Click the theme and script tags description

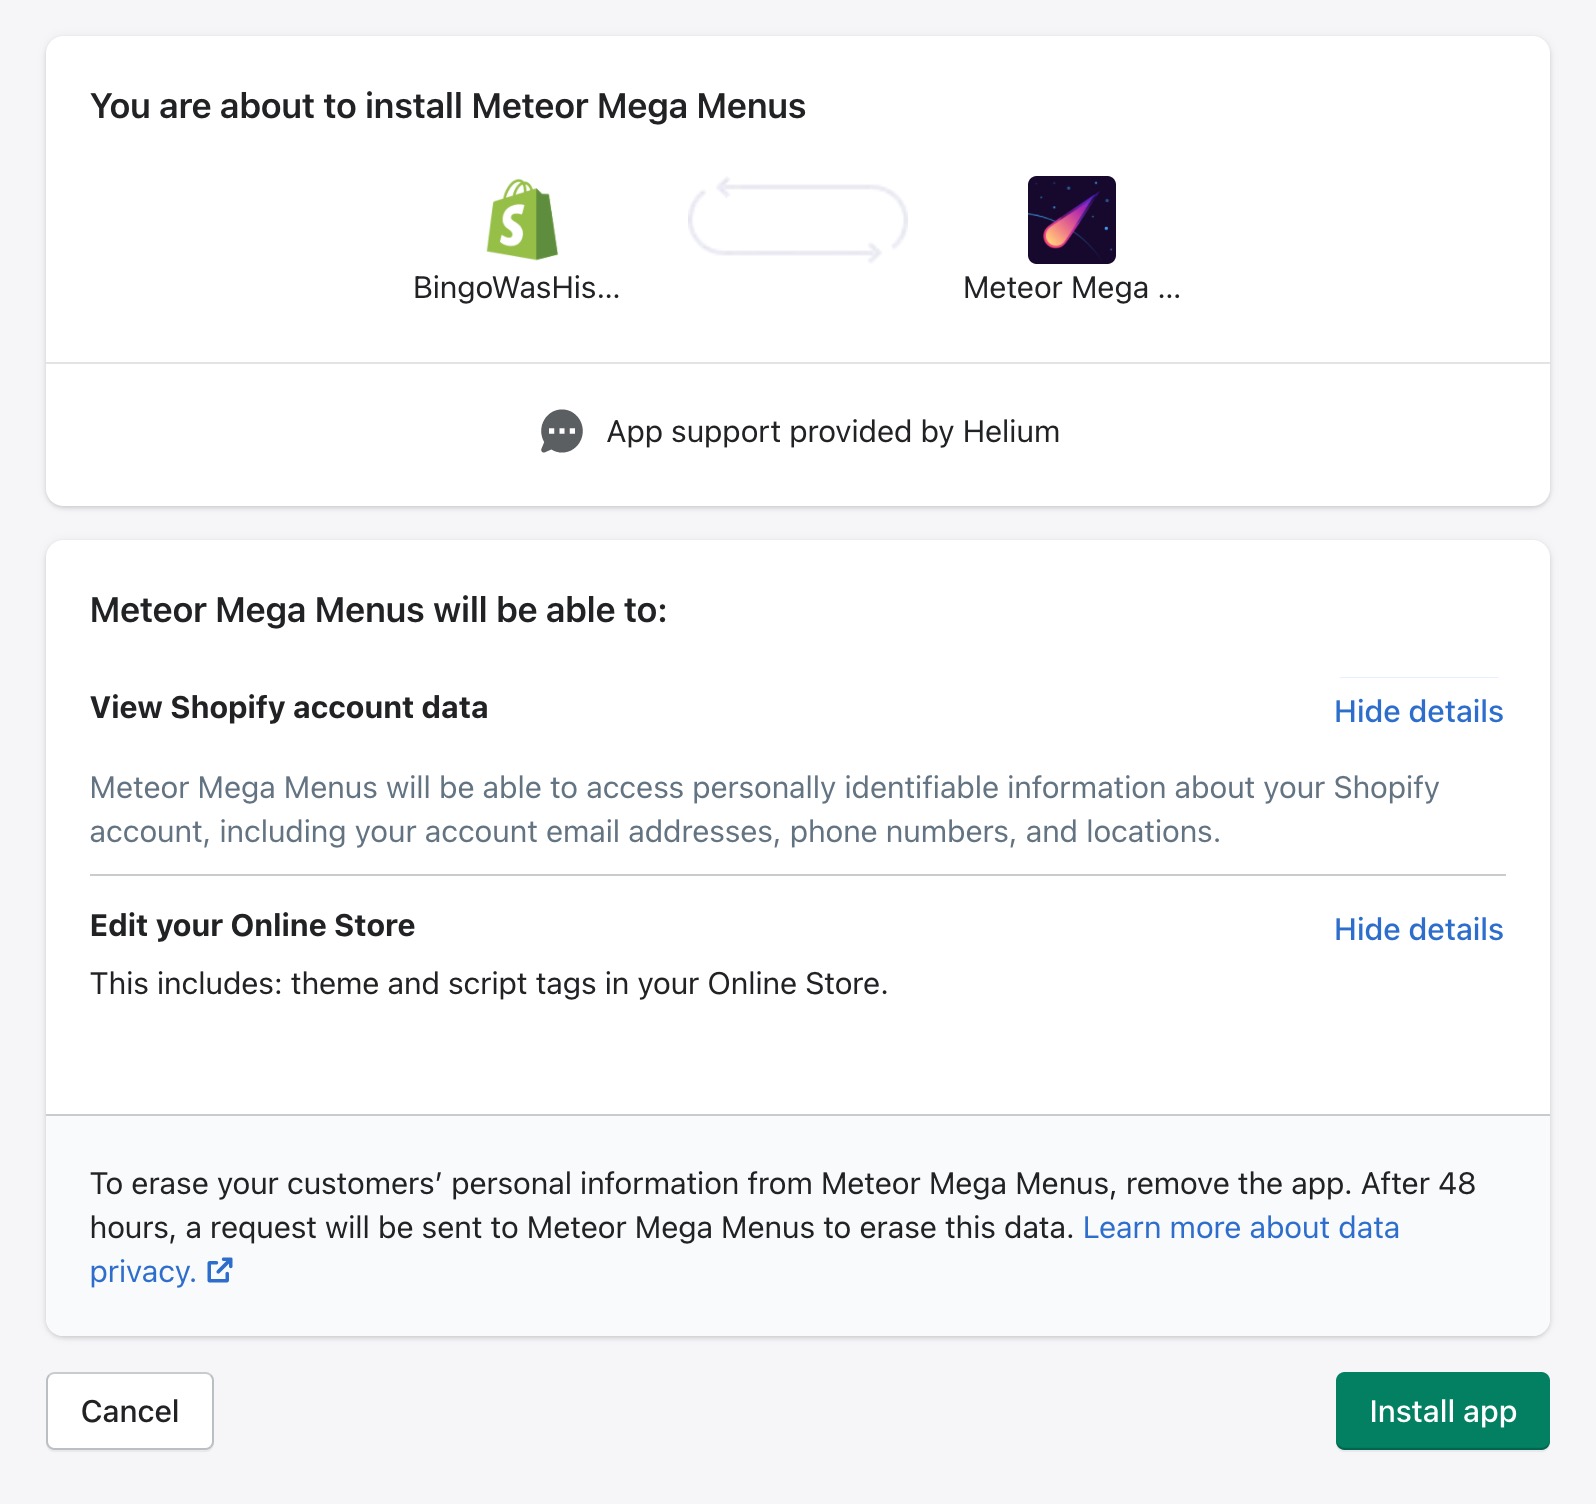tap(489, 984)
